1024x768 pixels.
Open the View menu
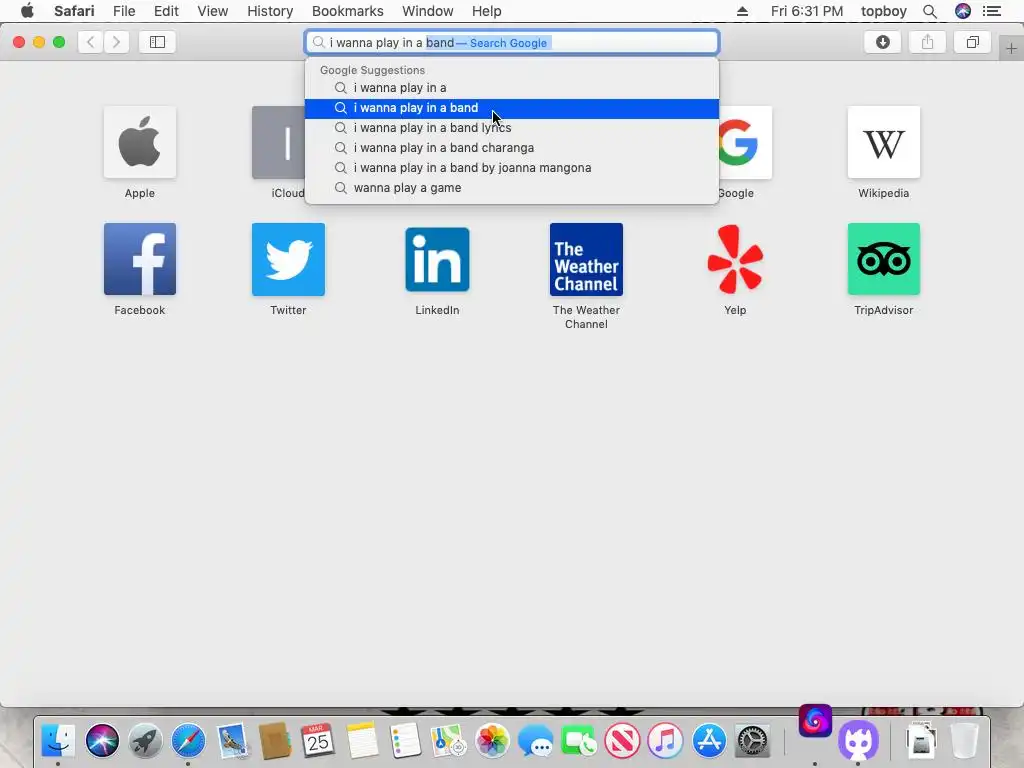point(213,11)
